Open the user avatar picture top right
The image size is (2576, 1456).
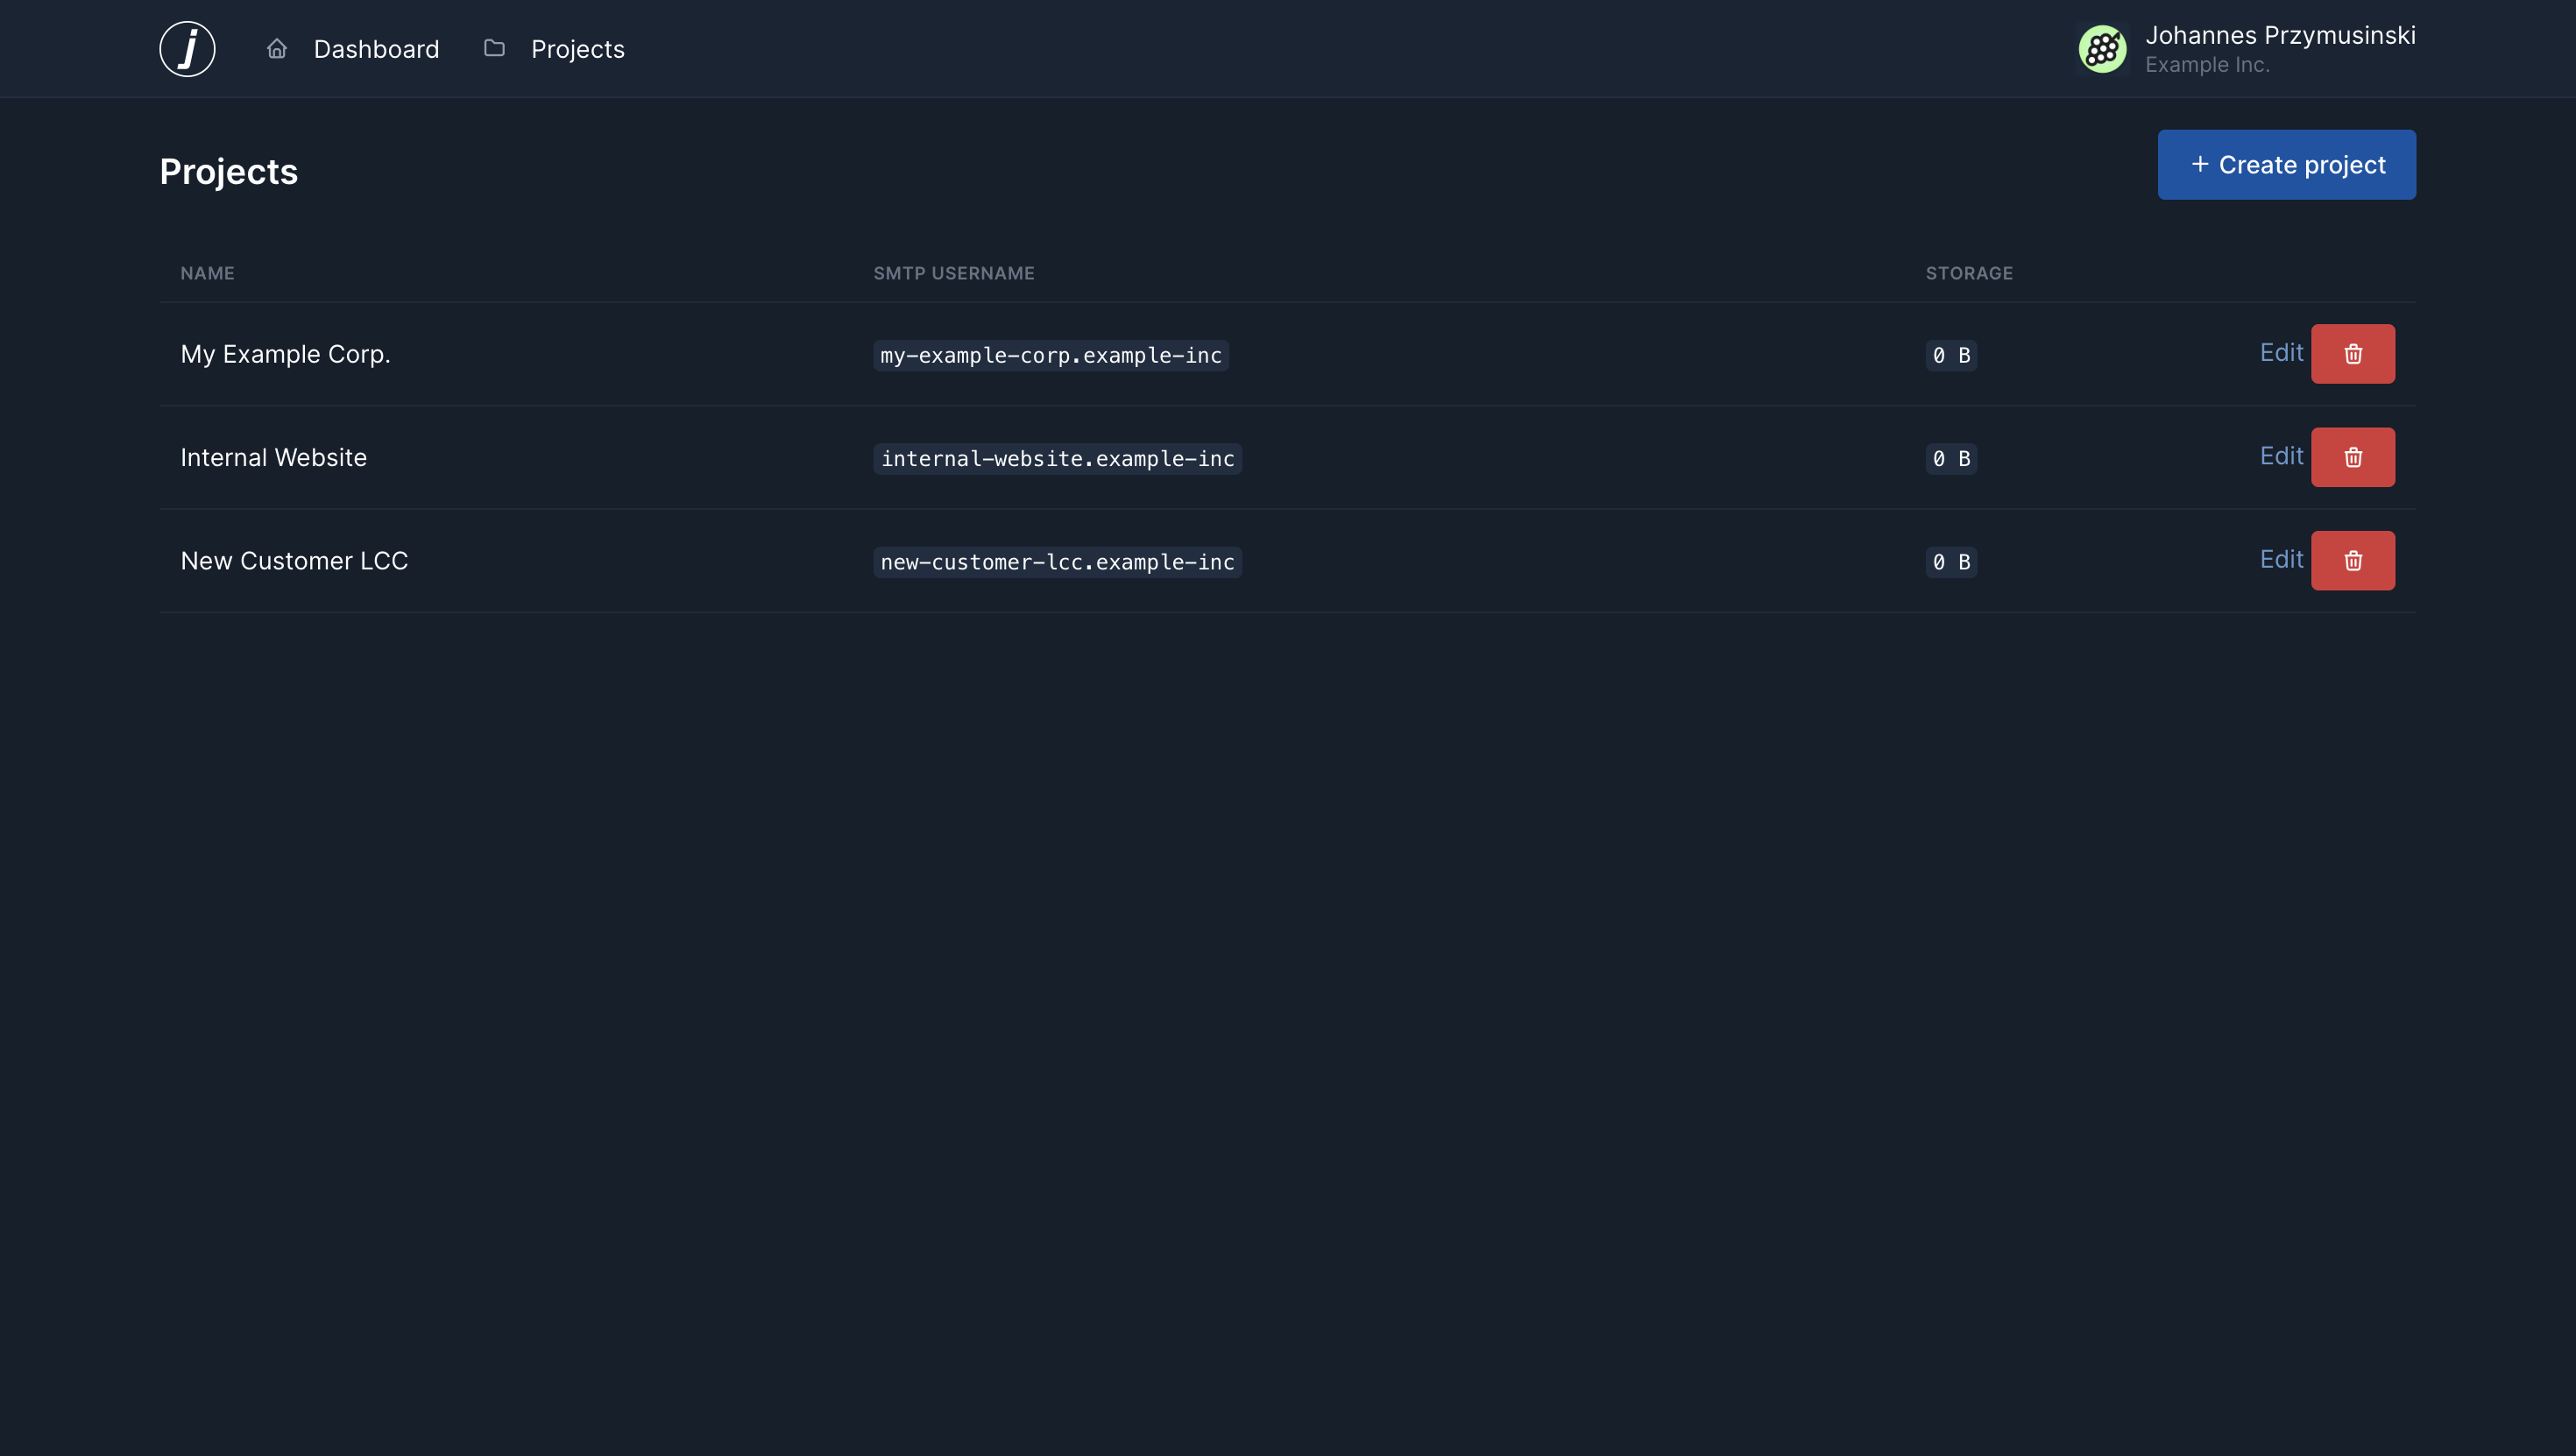(2102, 48)
